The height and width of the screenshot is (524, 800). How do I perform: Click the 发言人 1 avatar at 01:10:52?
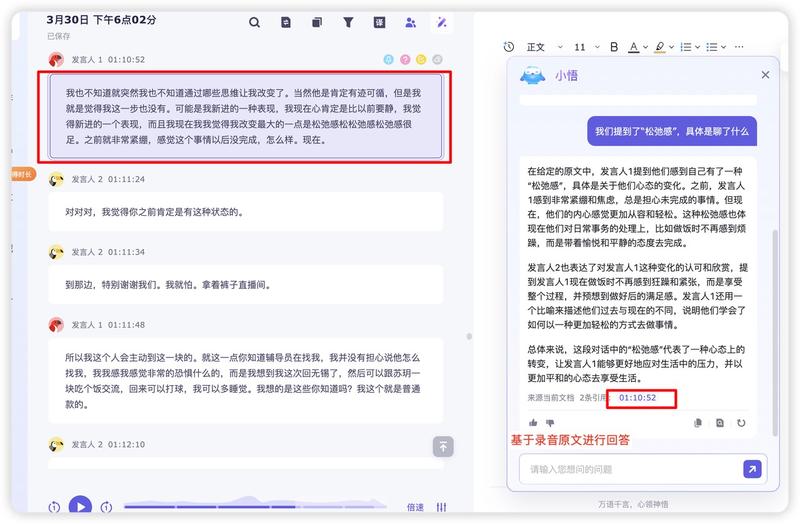coord(56,60)
